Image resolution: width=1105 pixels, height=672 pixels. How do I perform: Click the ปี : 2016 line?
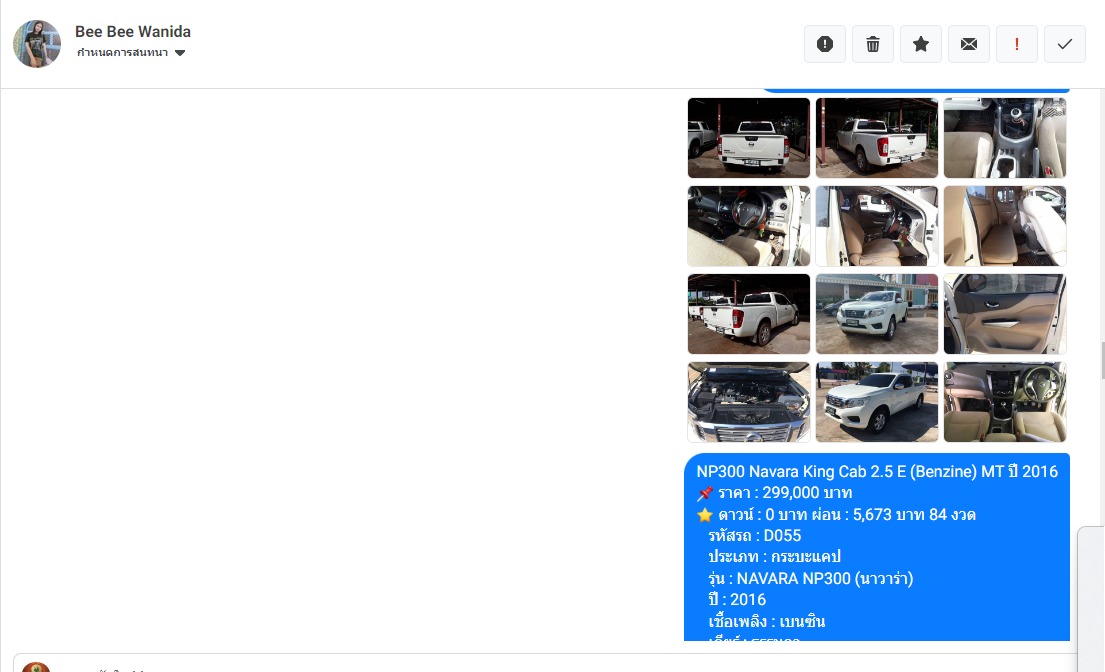[x=737, y=599]
